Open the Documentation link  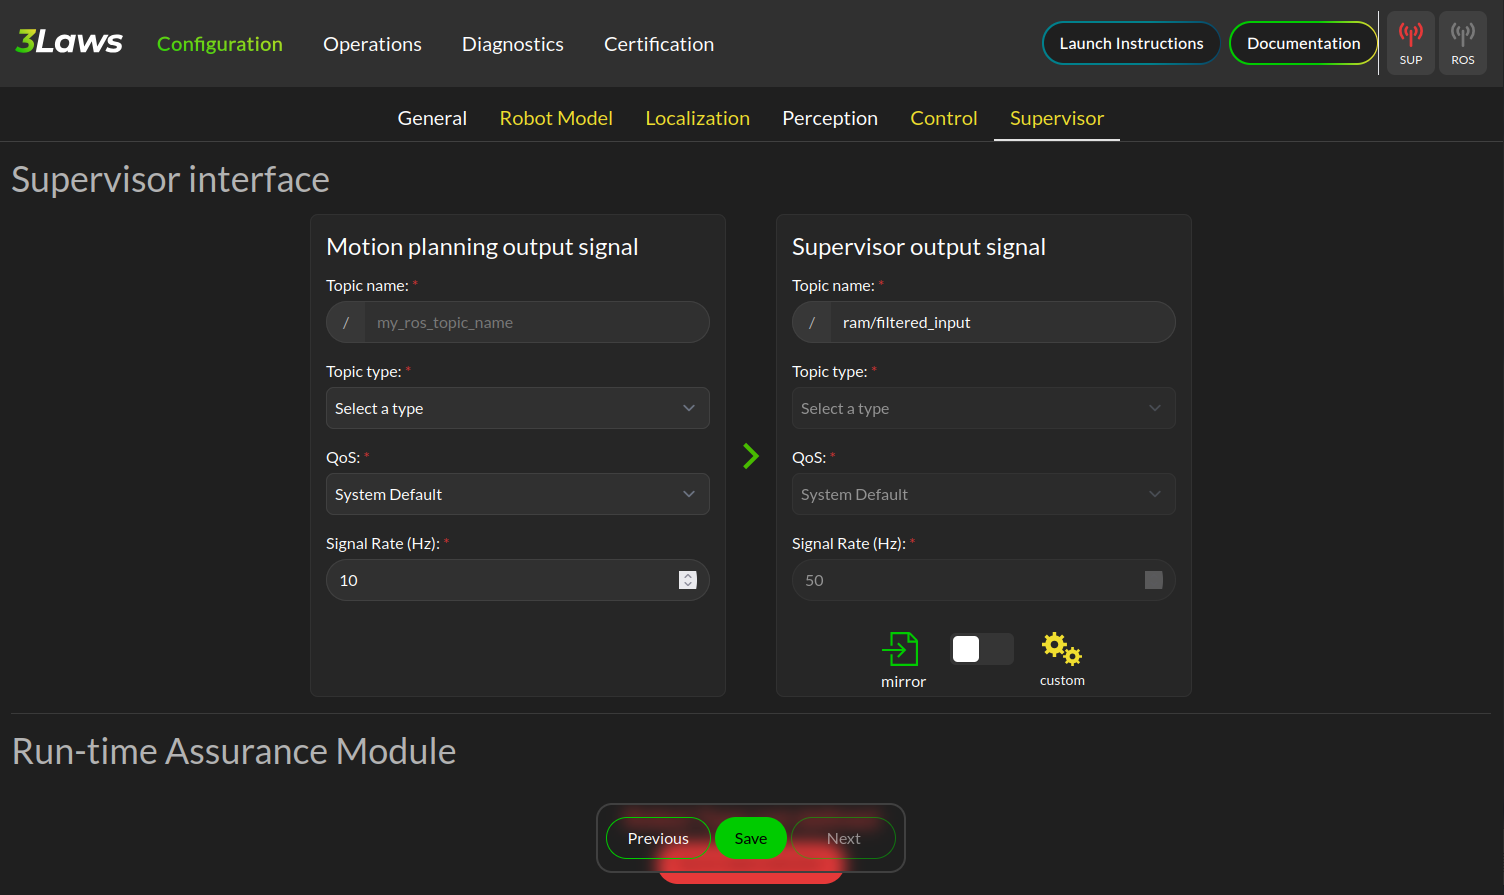(1303, 43)
